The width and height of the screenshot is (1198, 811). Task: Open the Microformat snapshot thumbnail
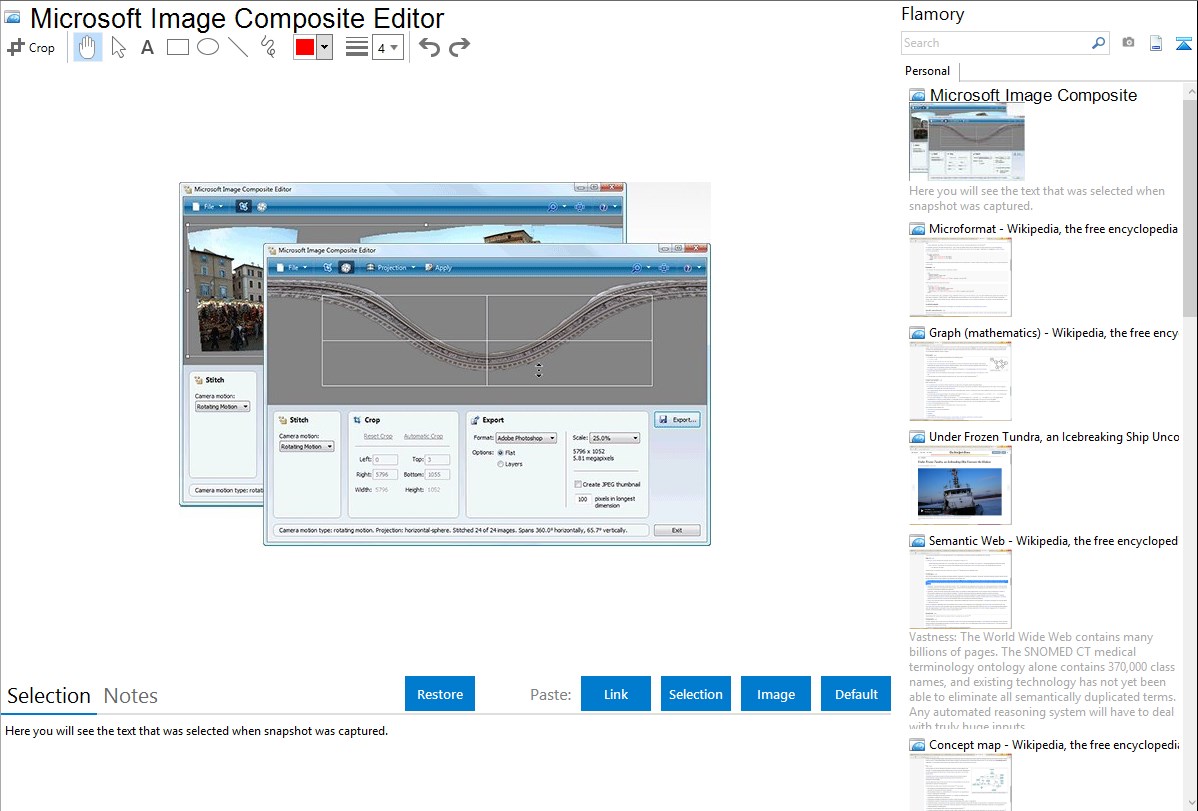pos(960,277)
